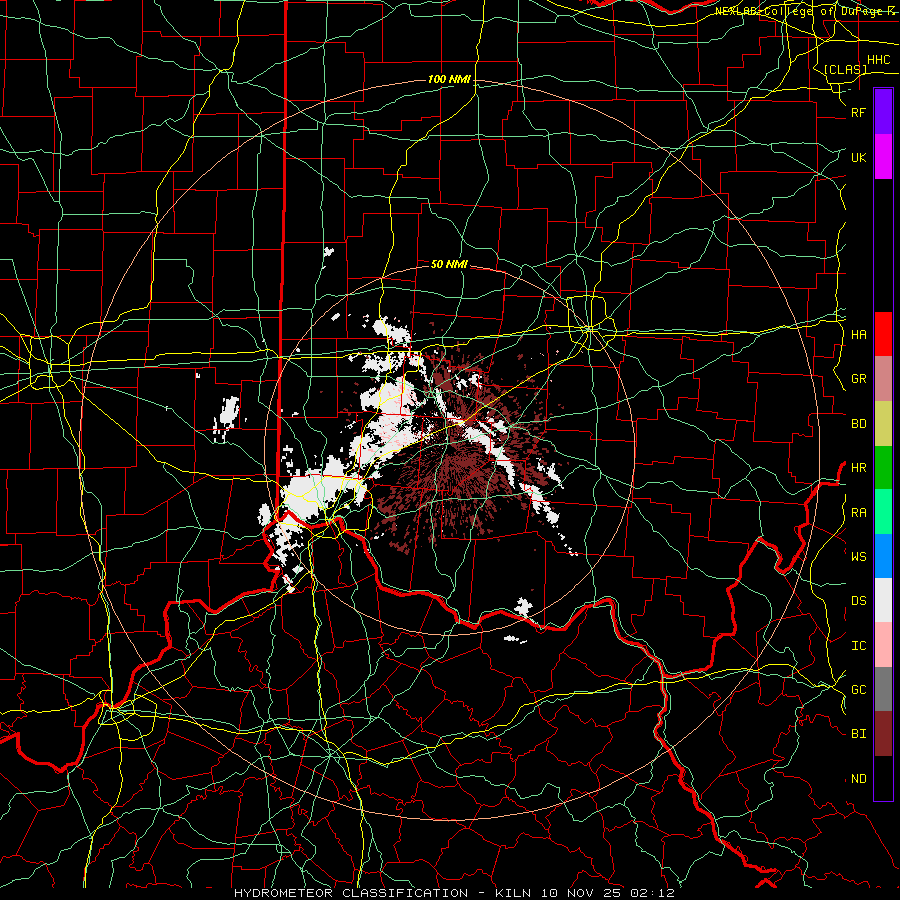Click the DS legend label
Image resolution: width=900 pixels, height=900 pixels.
click(x=858, y=601)
